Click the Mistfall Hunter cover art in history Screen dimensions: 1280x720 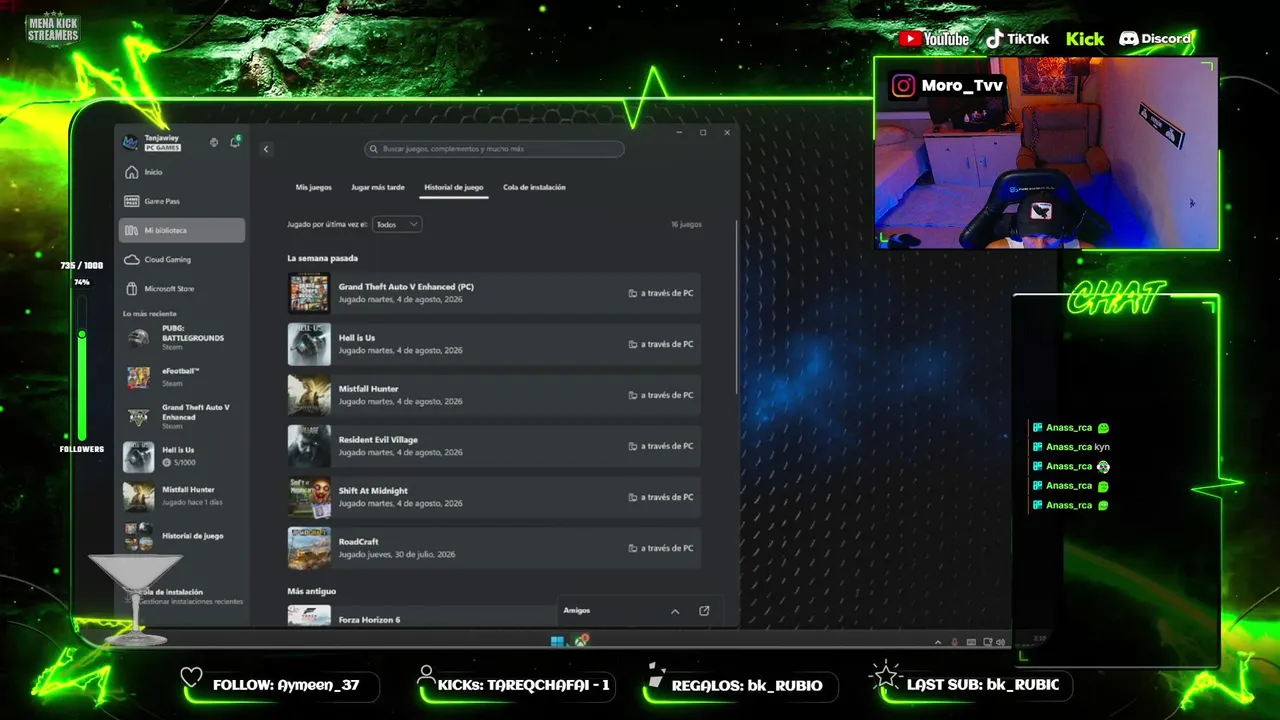[x=309, y=395]
